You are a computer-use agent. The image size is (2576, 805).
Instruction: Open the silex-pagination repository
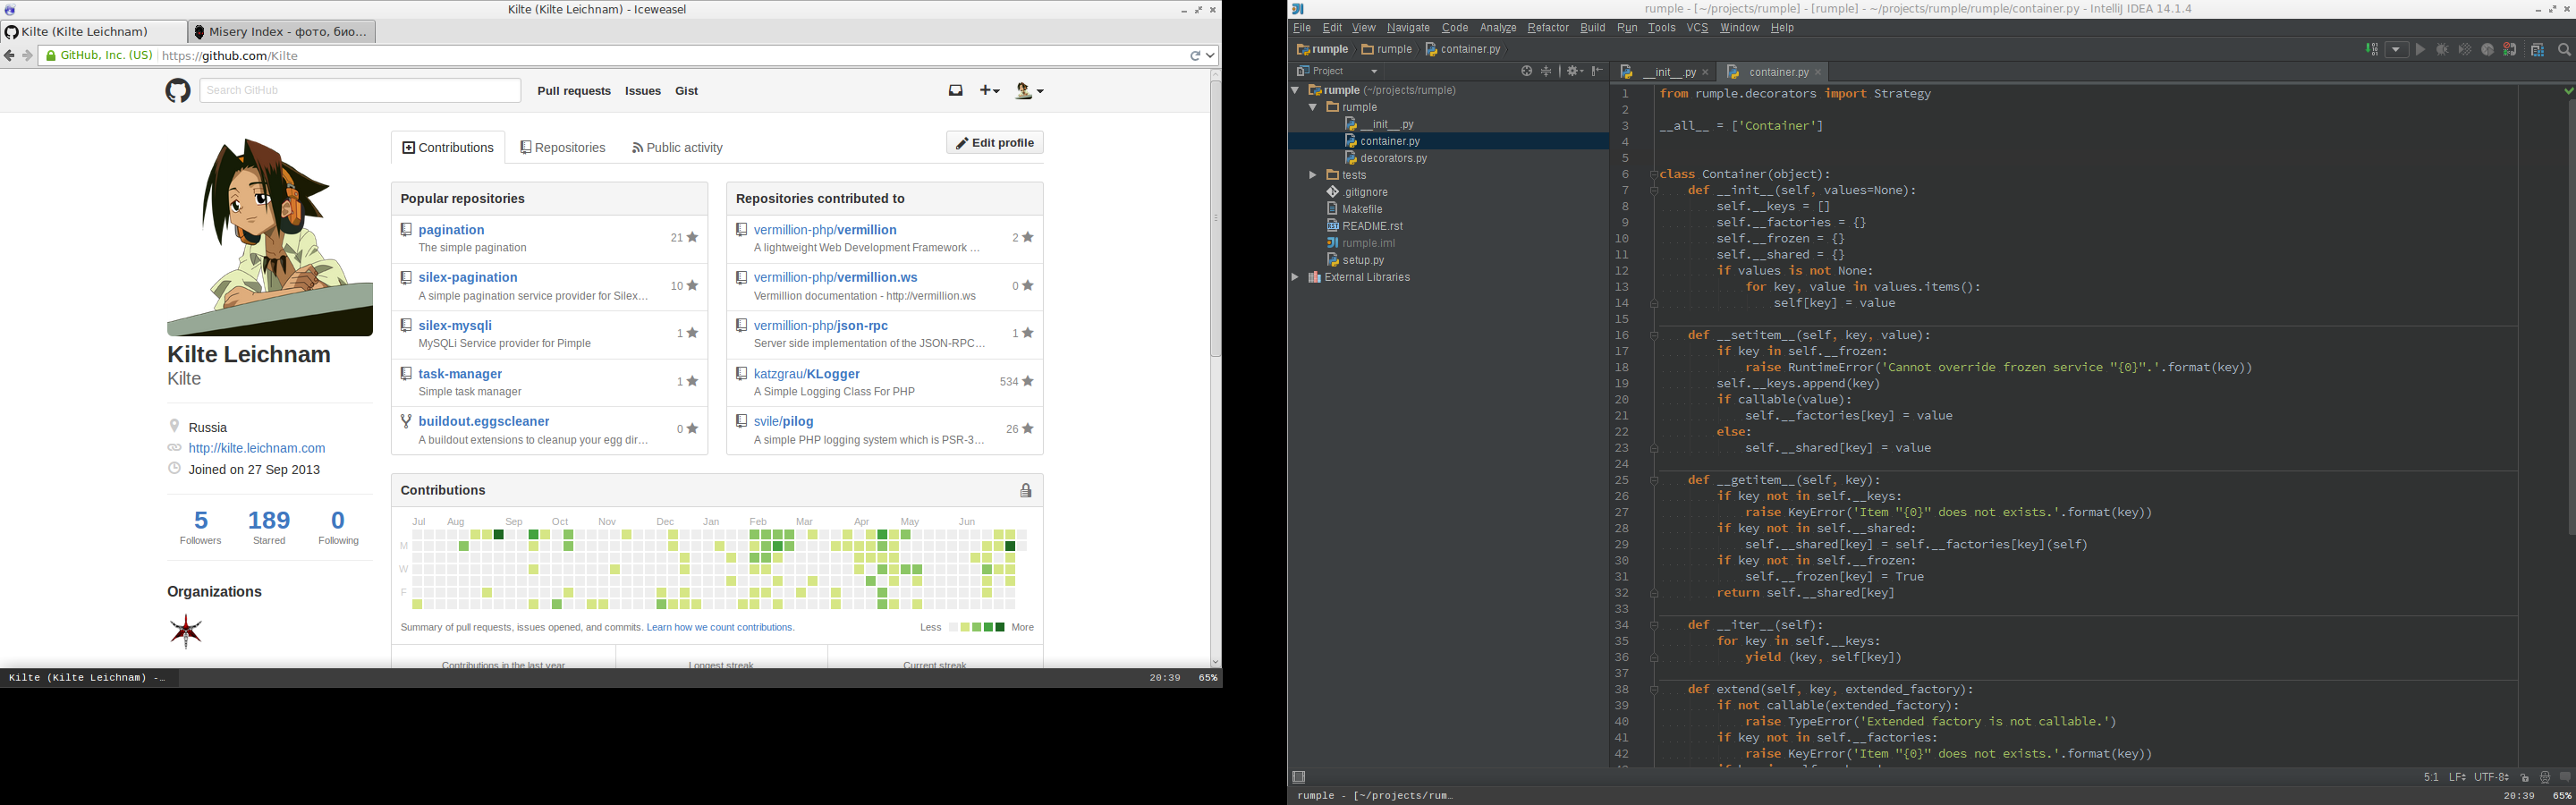point(467,277)
